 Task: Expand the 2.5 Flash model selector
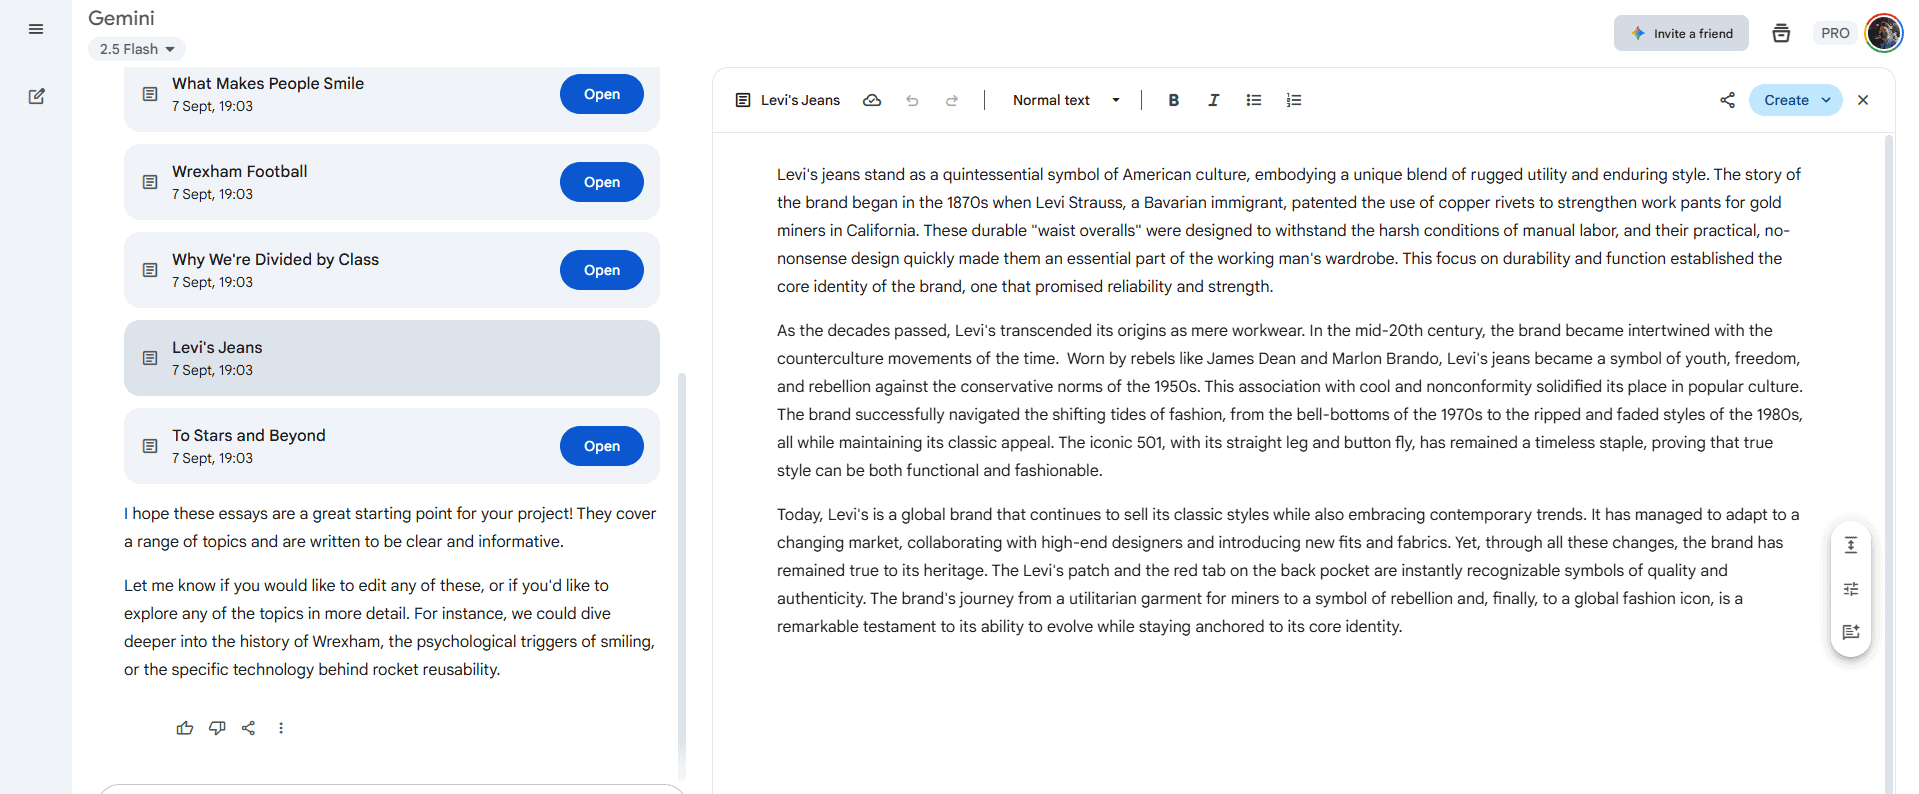pos(137,49)
